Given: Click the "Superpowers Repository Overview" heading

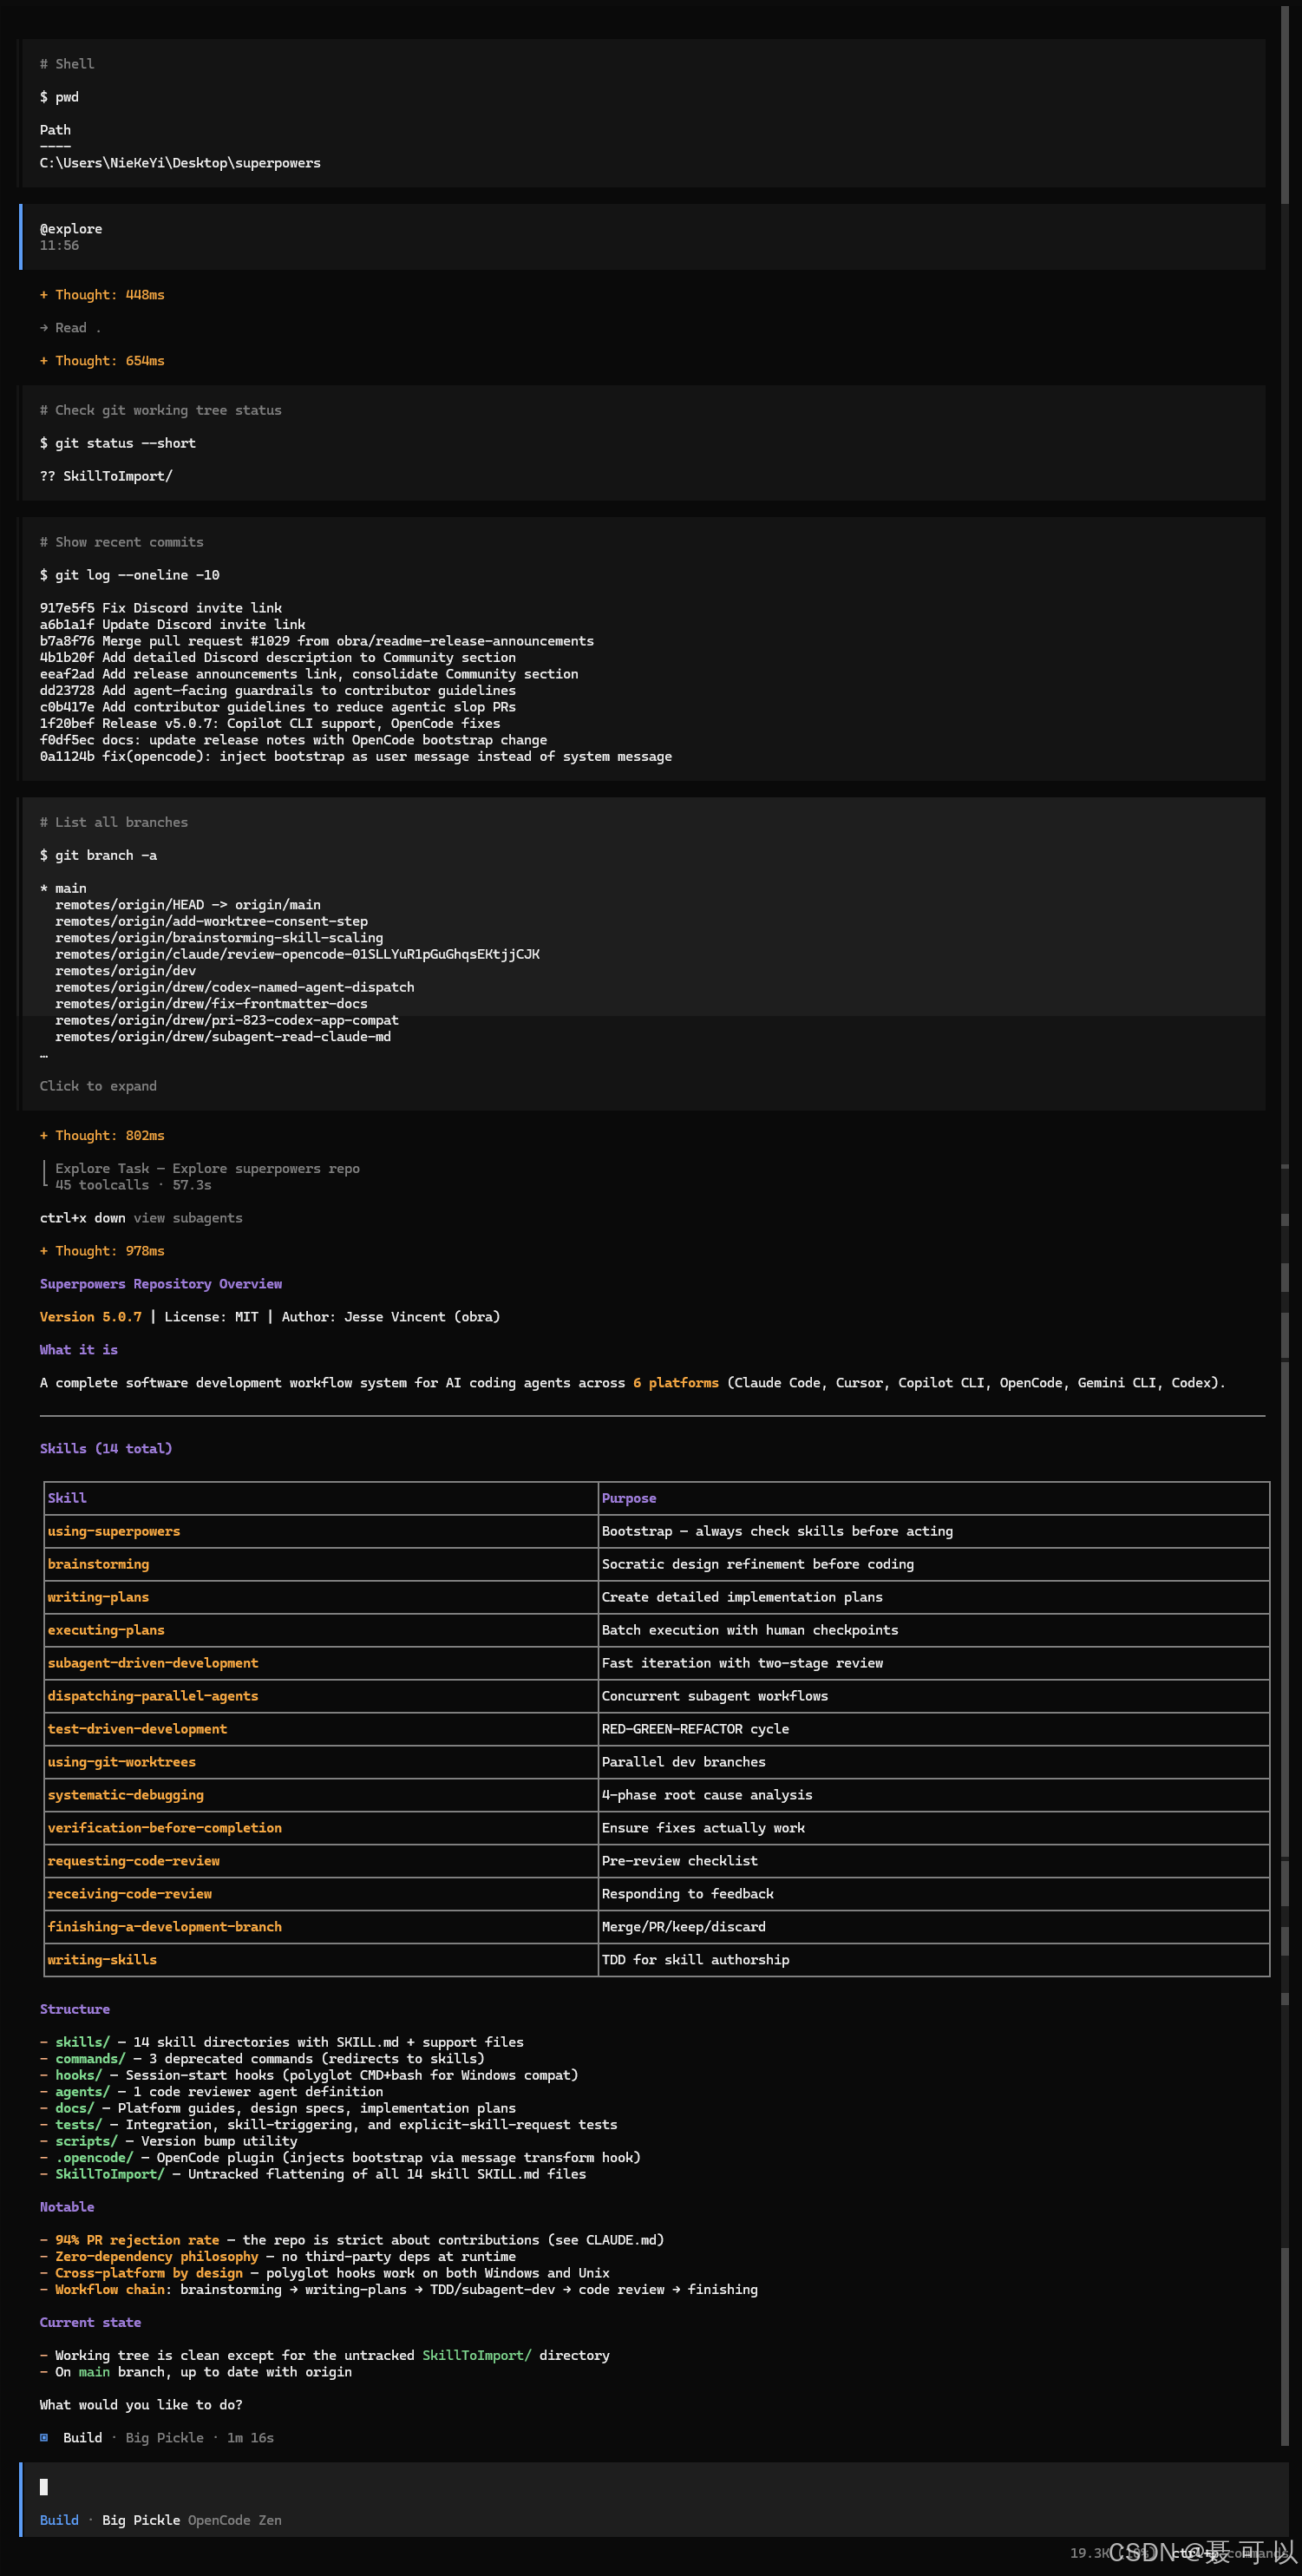Looking at the screenshot, I should 161,1284.
